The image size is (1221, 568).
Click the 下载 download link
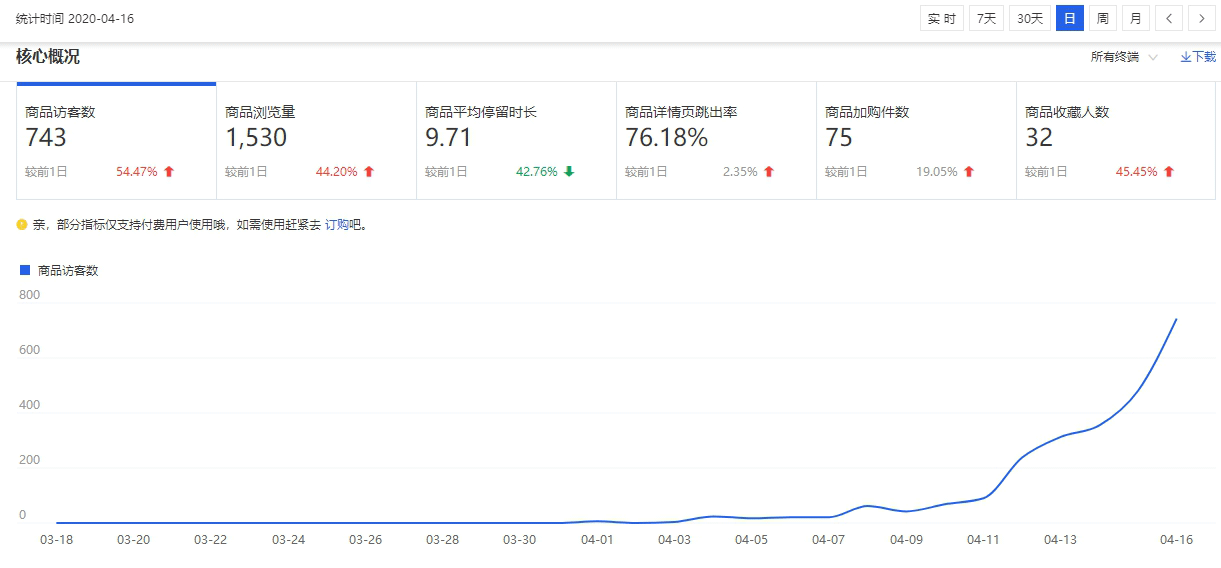coord(1198,57)
